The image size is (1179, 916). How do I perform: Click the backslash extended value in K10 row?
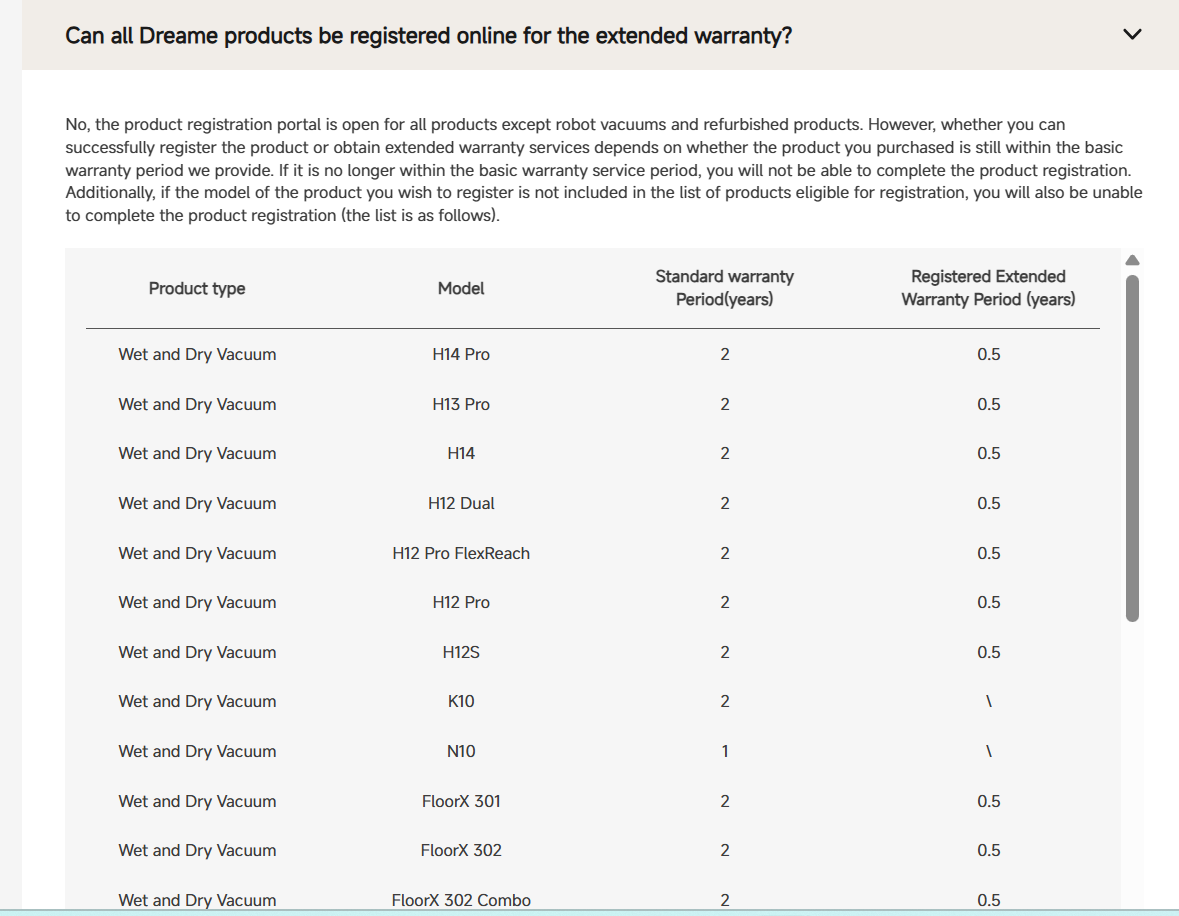(989, 702)
